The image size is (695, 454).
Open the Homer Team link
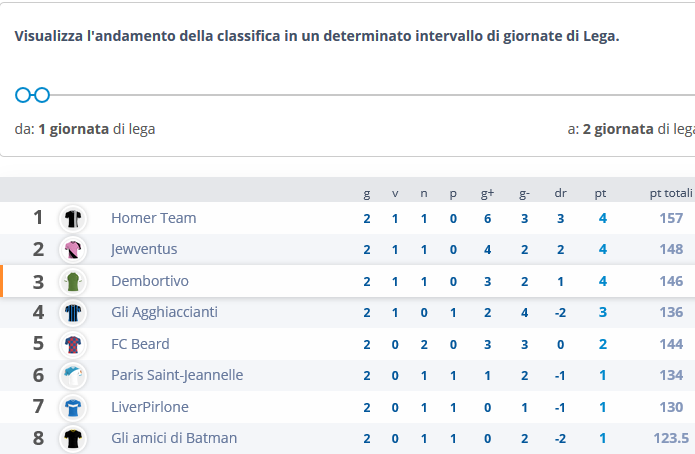coord(153,218)
